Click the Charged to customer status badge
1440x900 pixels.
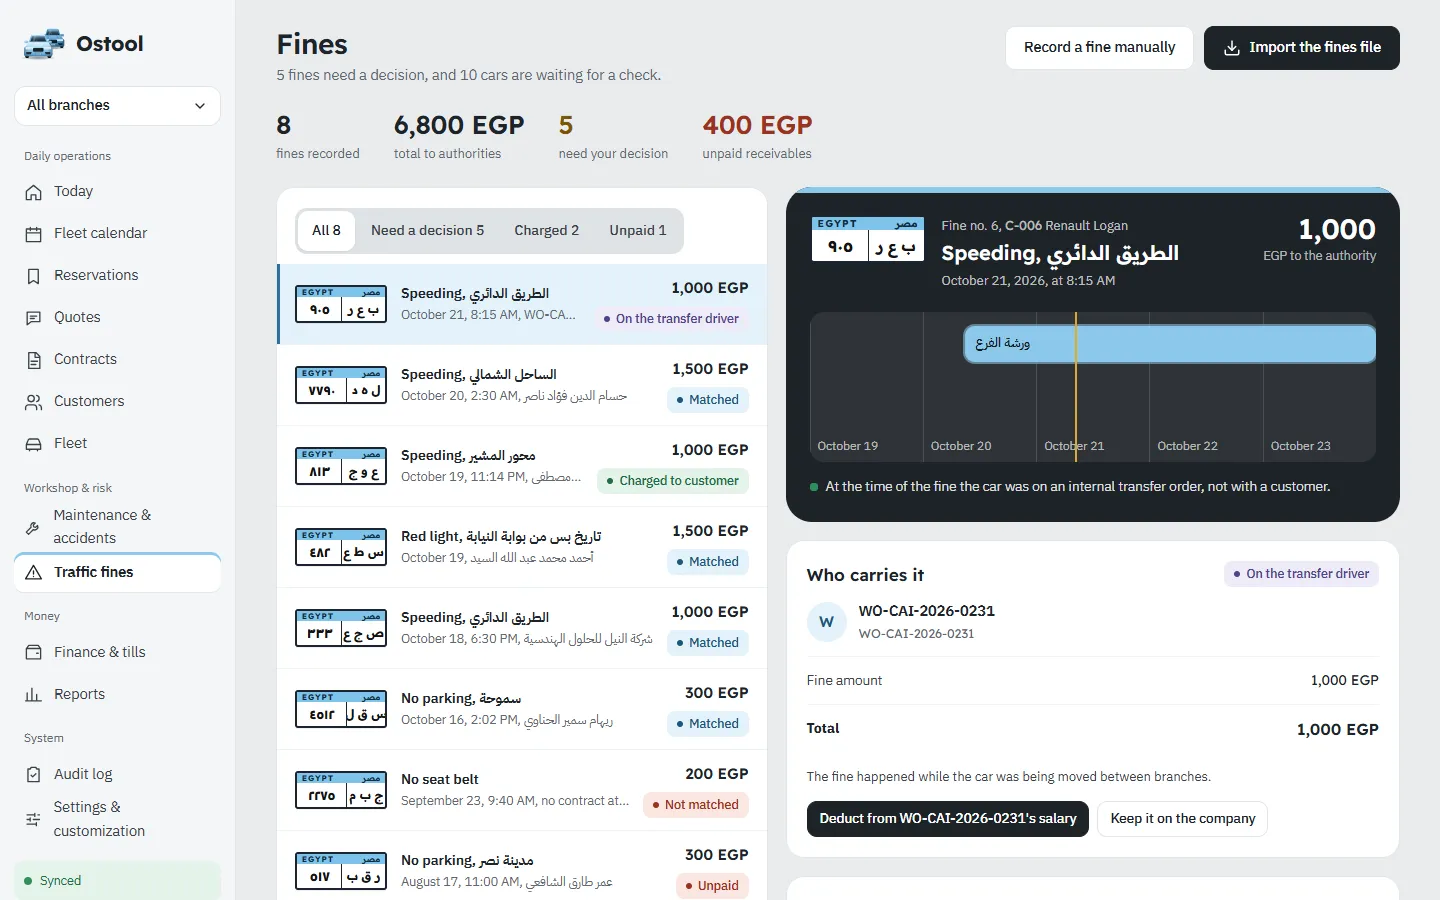tap(672, 481)
